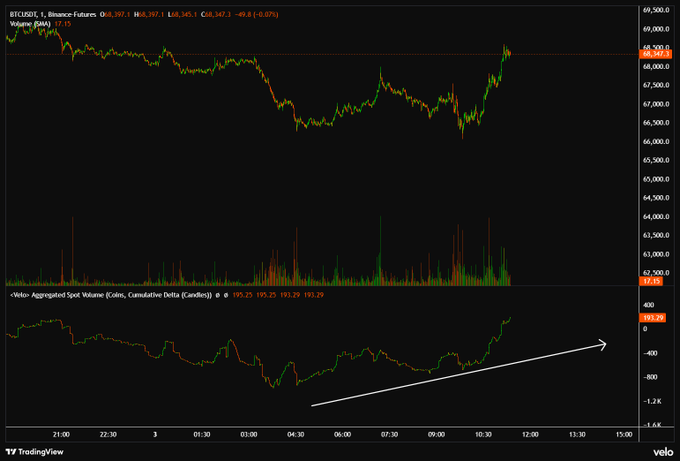Click the 21:00 time axis label
The height and width of the screenshot is (461, 680).
(61, 434)
